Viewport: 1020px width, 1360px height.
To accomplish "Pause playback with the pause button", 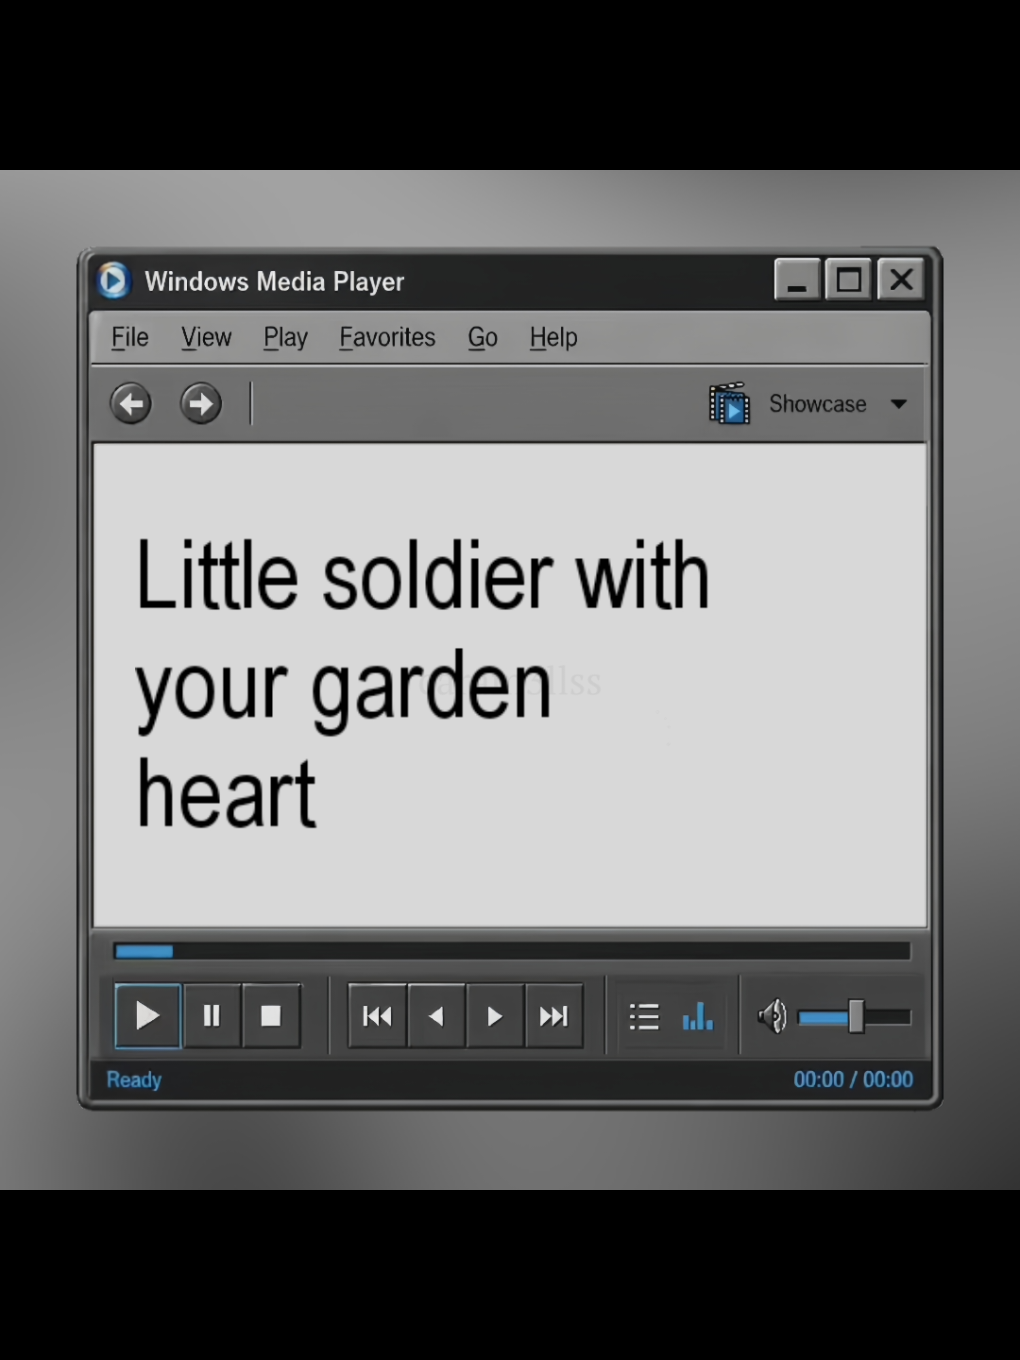I will (x=212, y=1016).
